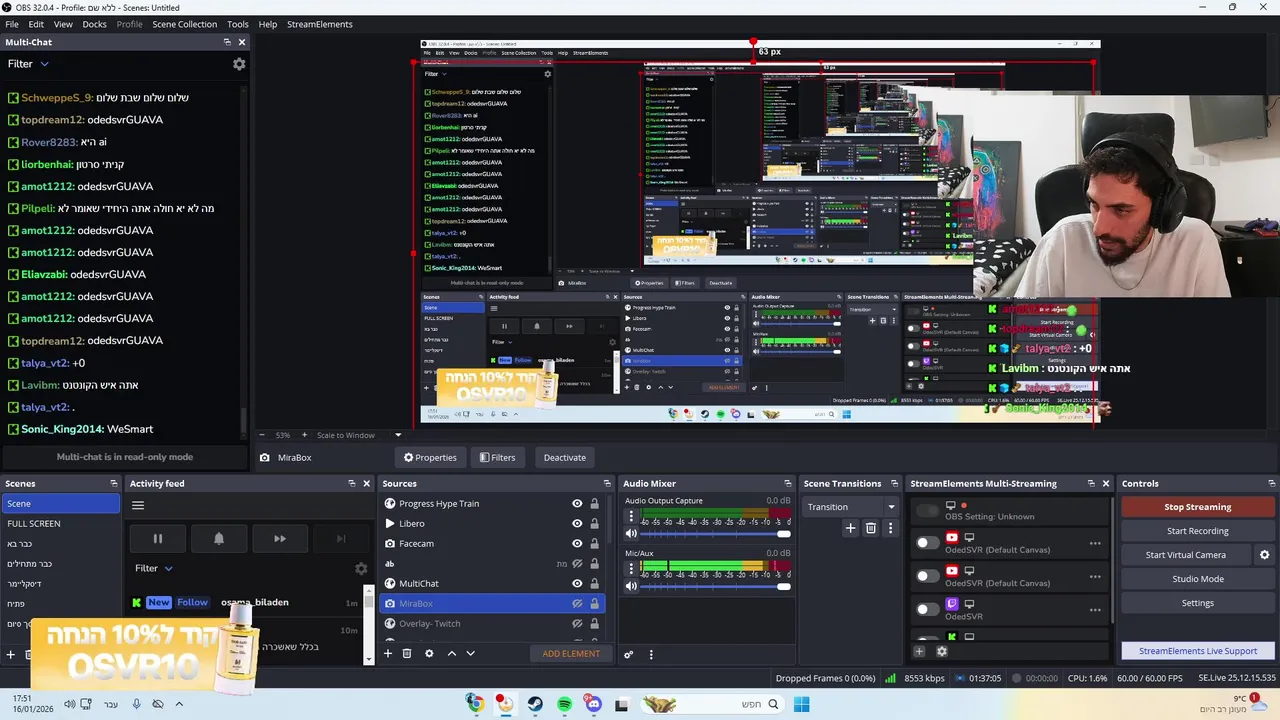Undock the Multi-Chat panel
The width and height of the screenshot is (1280, 720).
click(227, 42)
